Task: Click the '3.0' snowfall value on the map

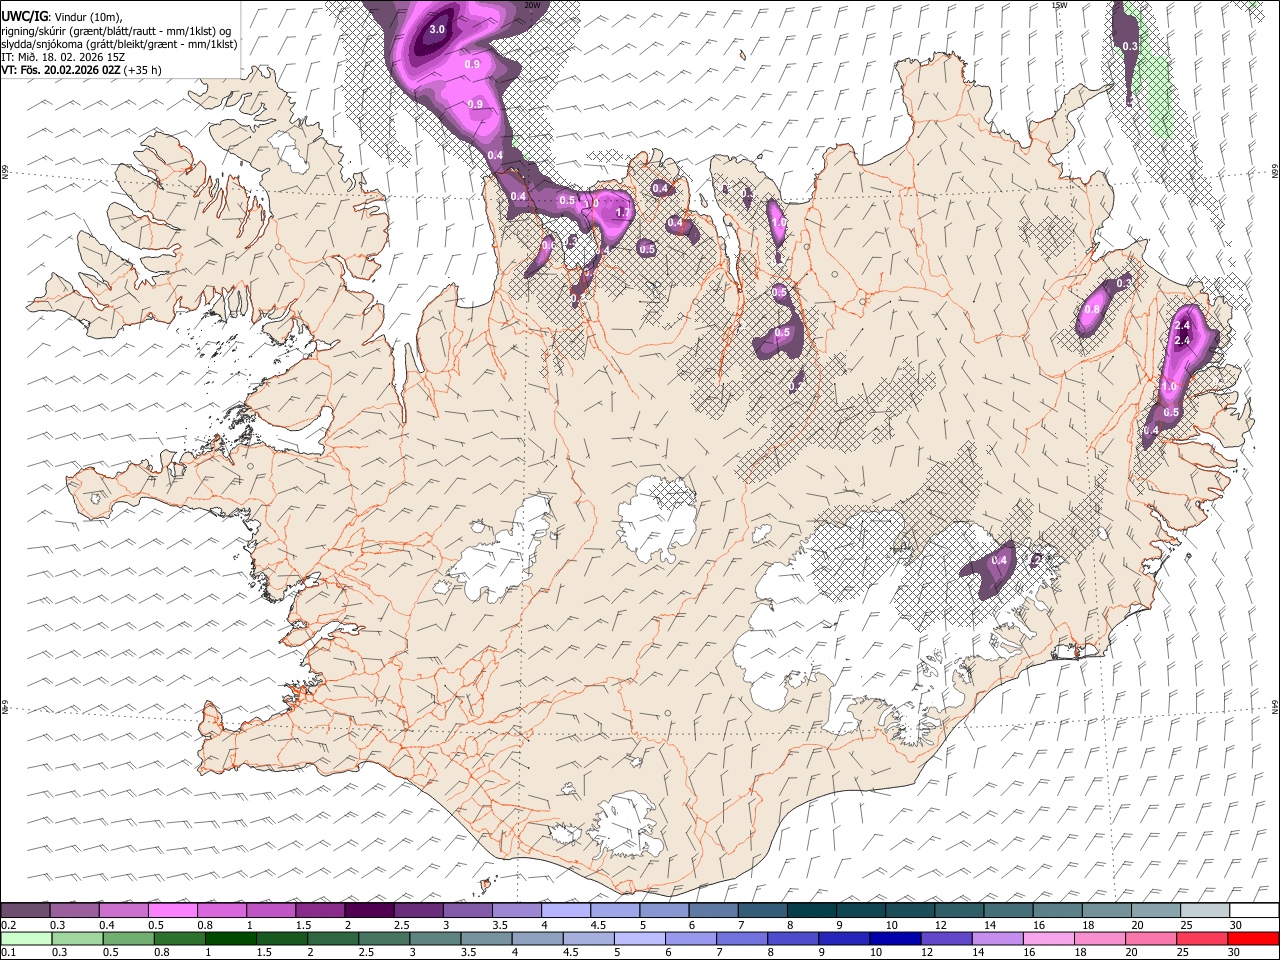Action: tap(437, 29)
